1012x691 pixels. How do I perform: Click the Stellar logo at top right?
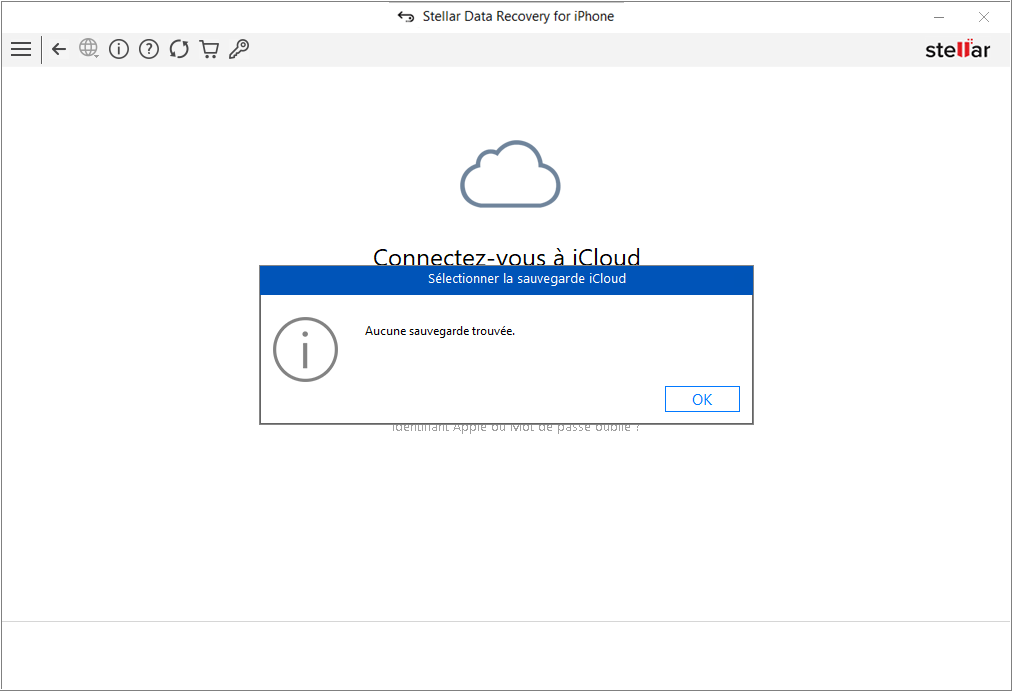[x=957, y=49]
